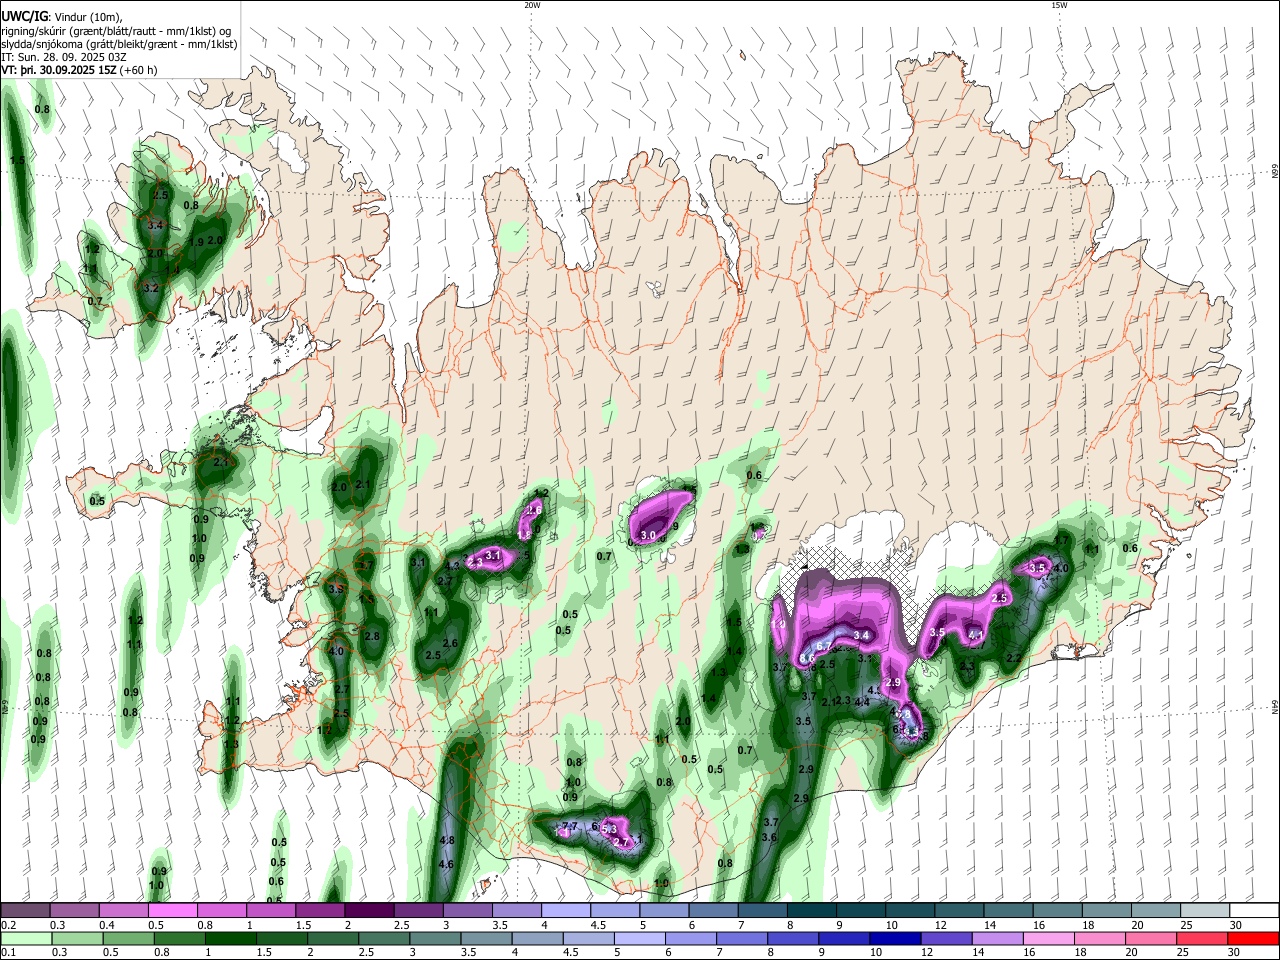Viewport: 1280px width, 960px height.
Task: Click the "3.0" value on the central glacier
Action: click(x=647, y=536)
